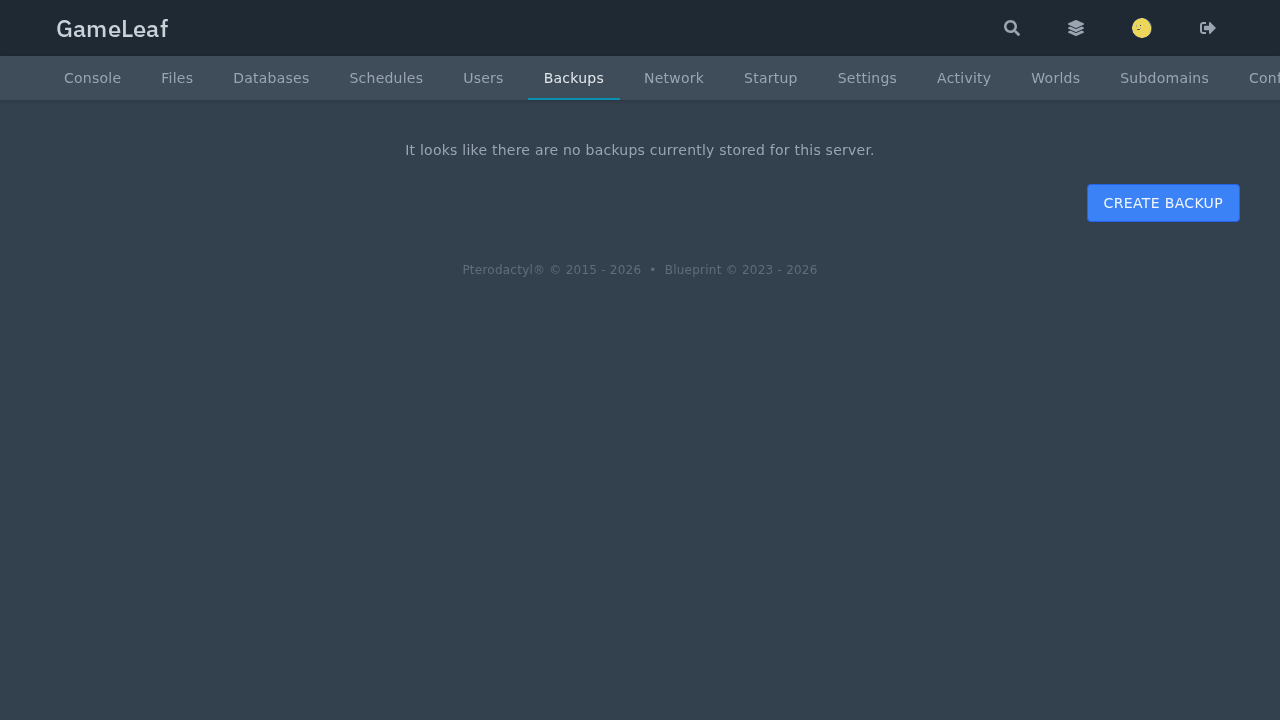Create a new backup
Screen dimensions: 1280x720
pos(1163,203)
